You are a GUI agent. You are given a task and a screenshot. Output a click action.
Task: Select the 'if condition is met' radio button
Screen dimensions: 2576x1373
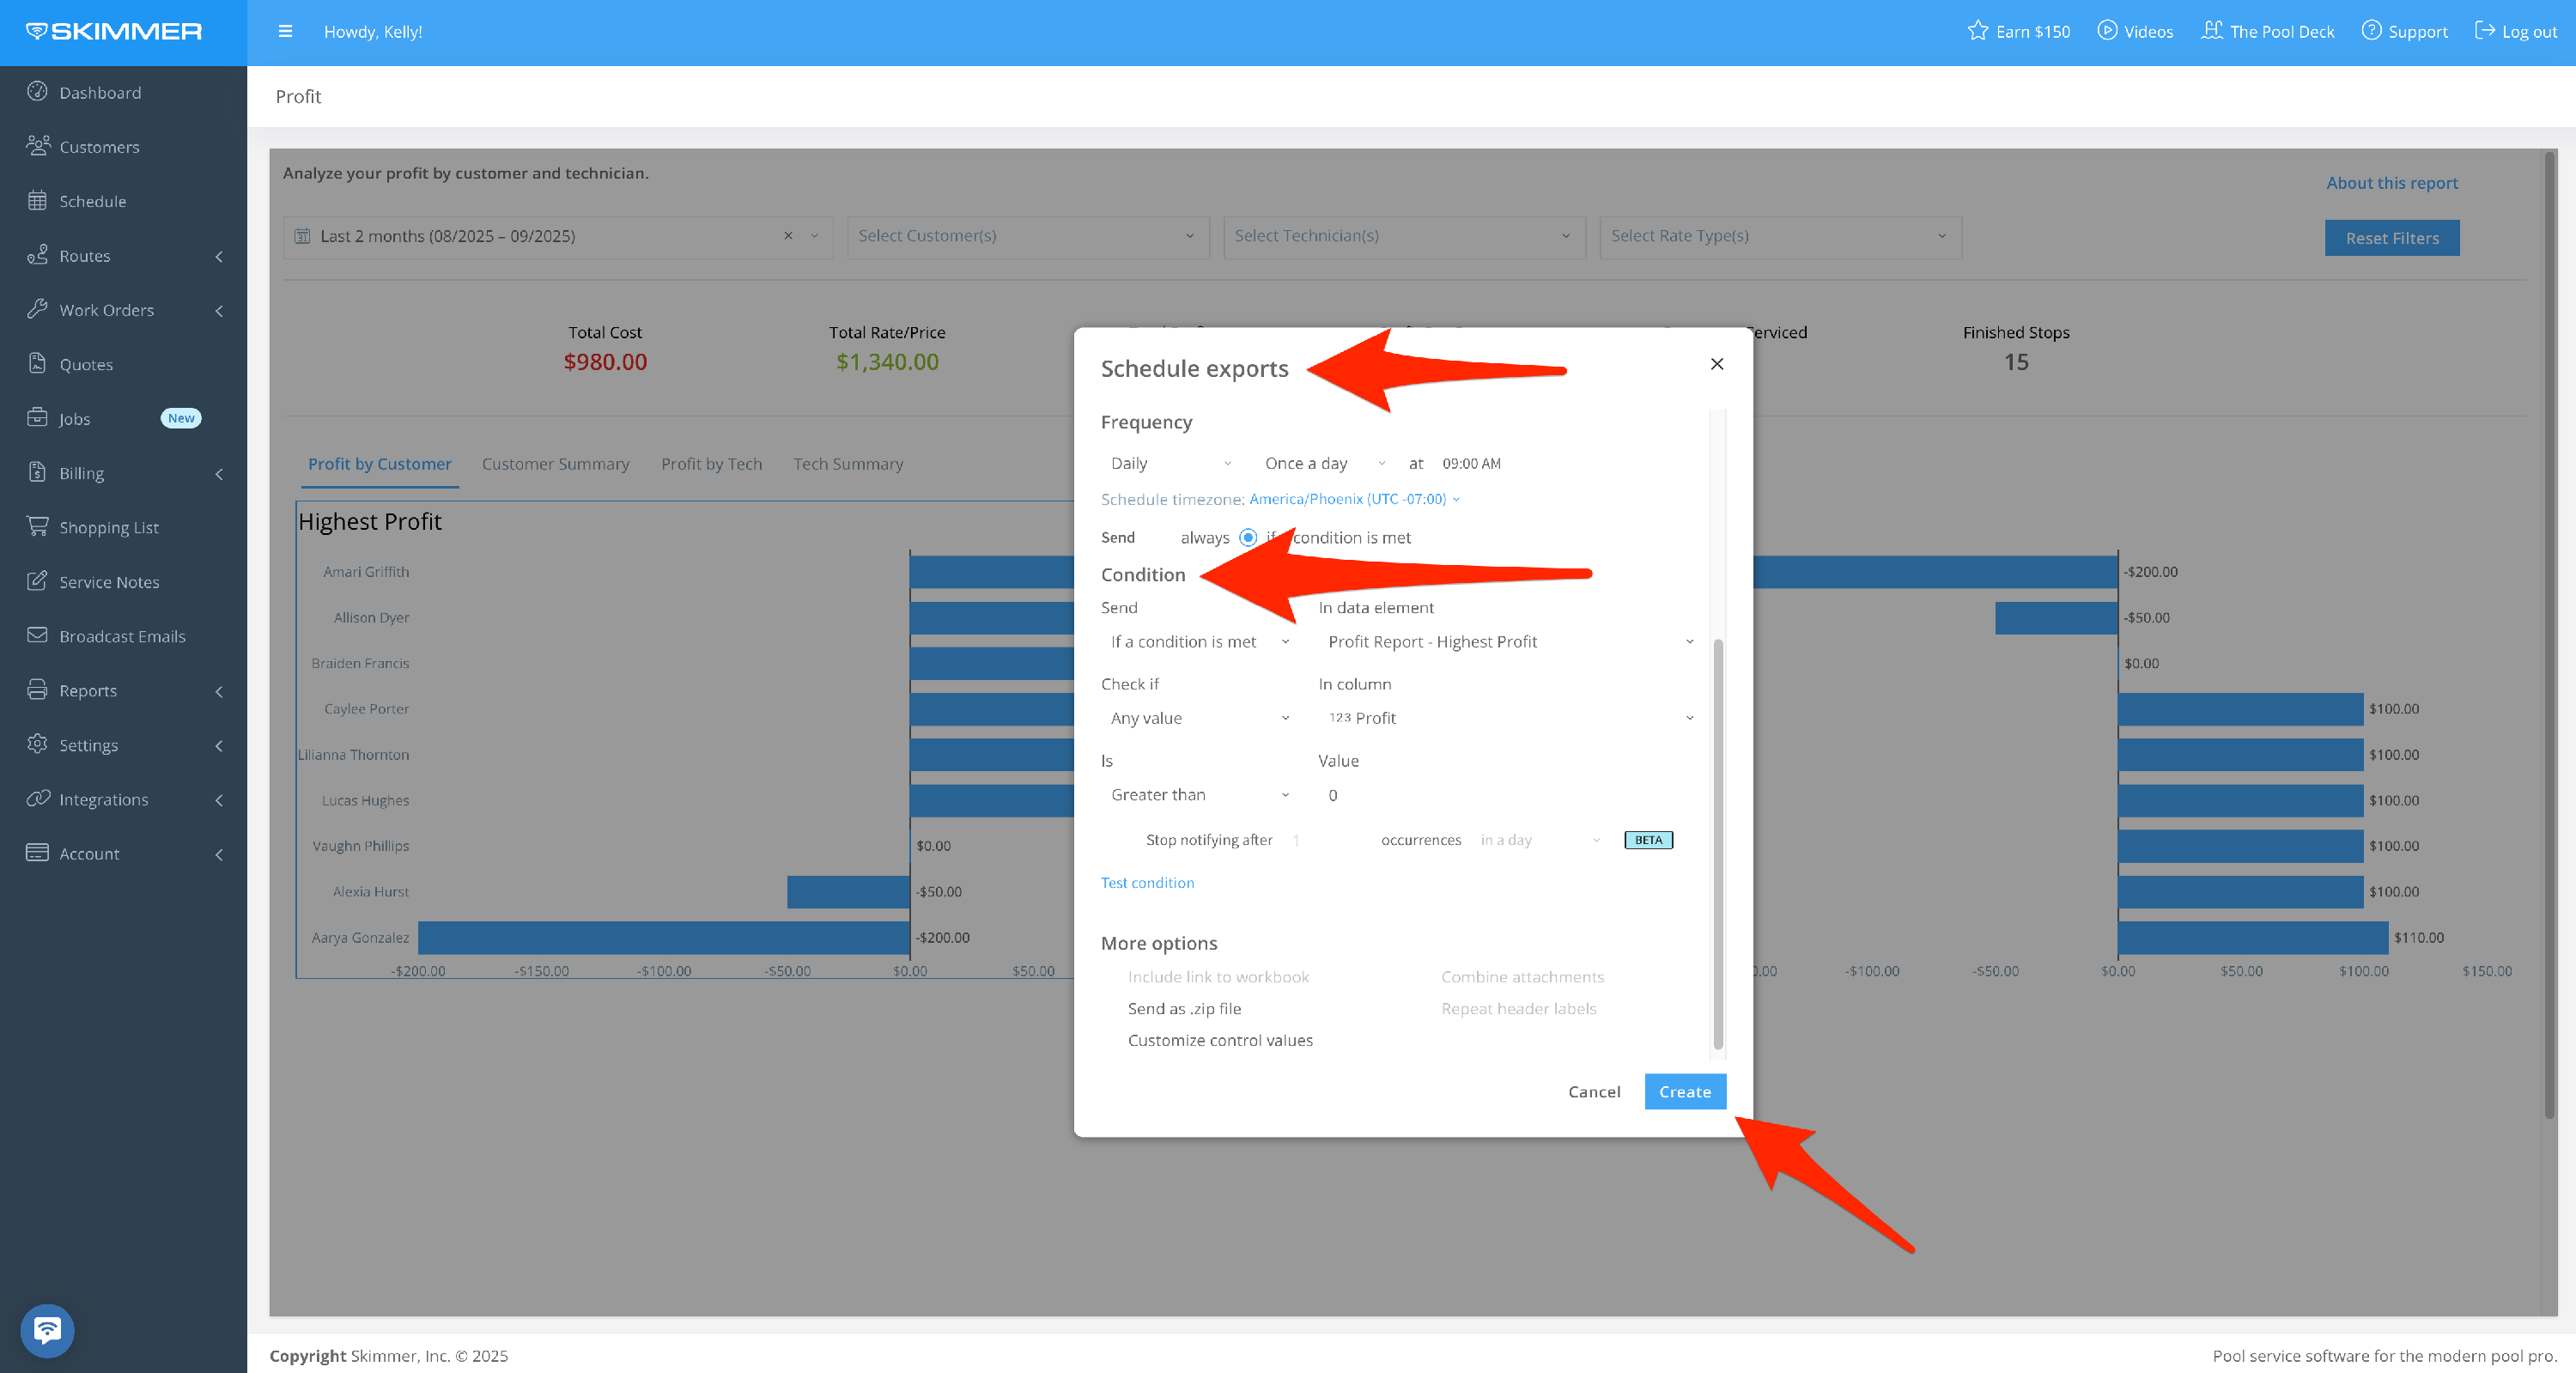pos(1248,538)
